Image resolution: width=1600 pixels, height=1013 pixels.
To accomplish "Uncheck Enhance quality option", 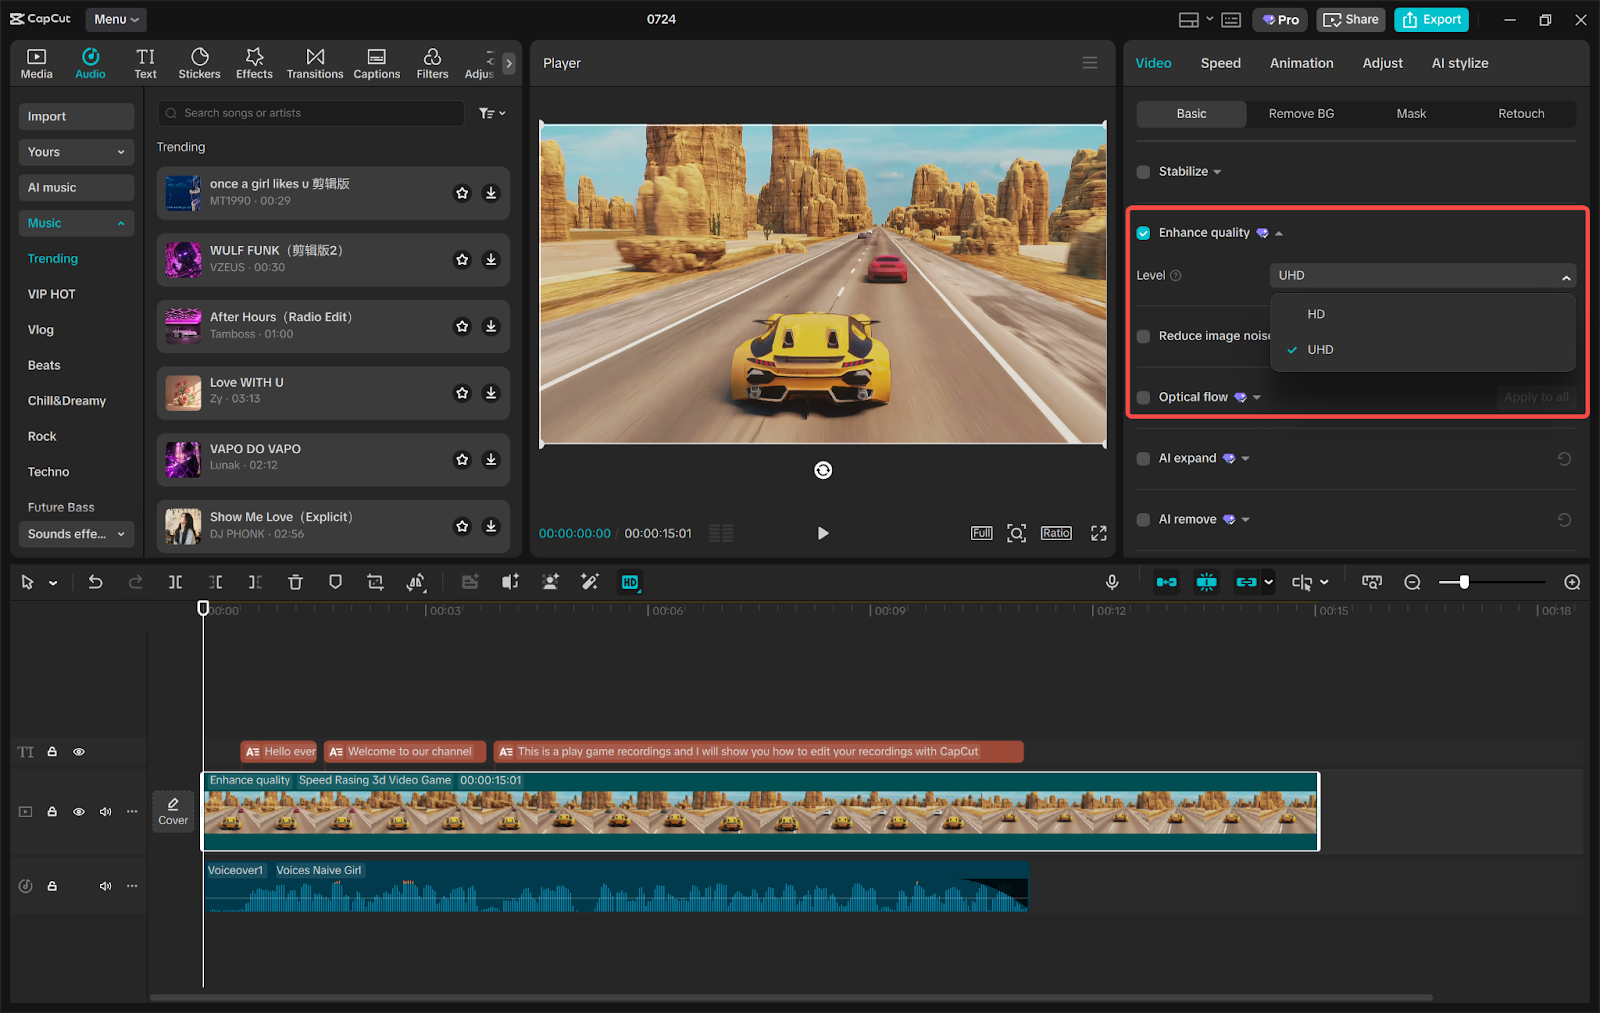I will (1143, 233).
